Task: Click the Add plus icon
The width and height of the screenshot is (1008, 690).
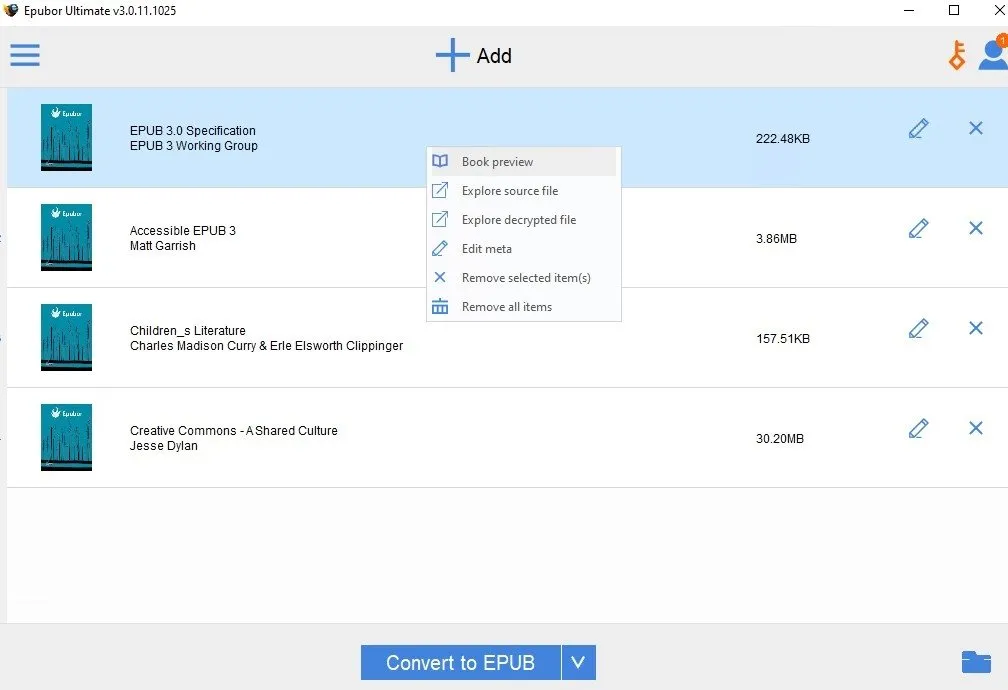Action: pyautogui.click(x=453, y=55)
